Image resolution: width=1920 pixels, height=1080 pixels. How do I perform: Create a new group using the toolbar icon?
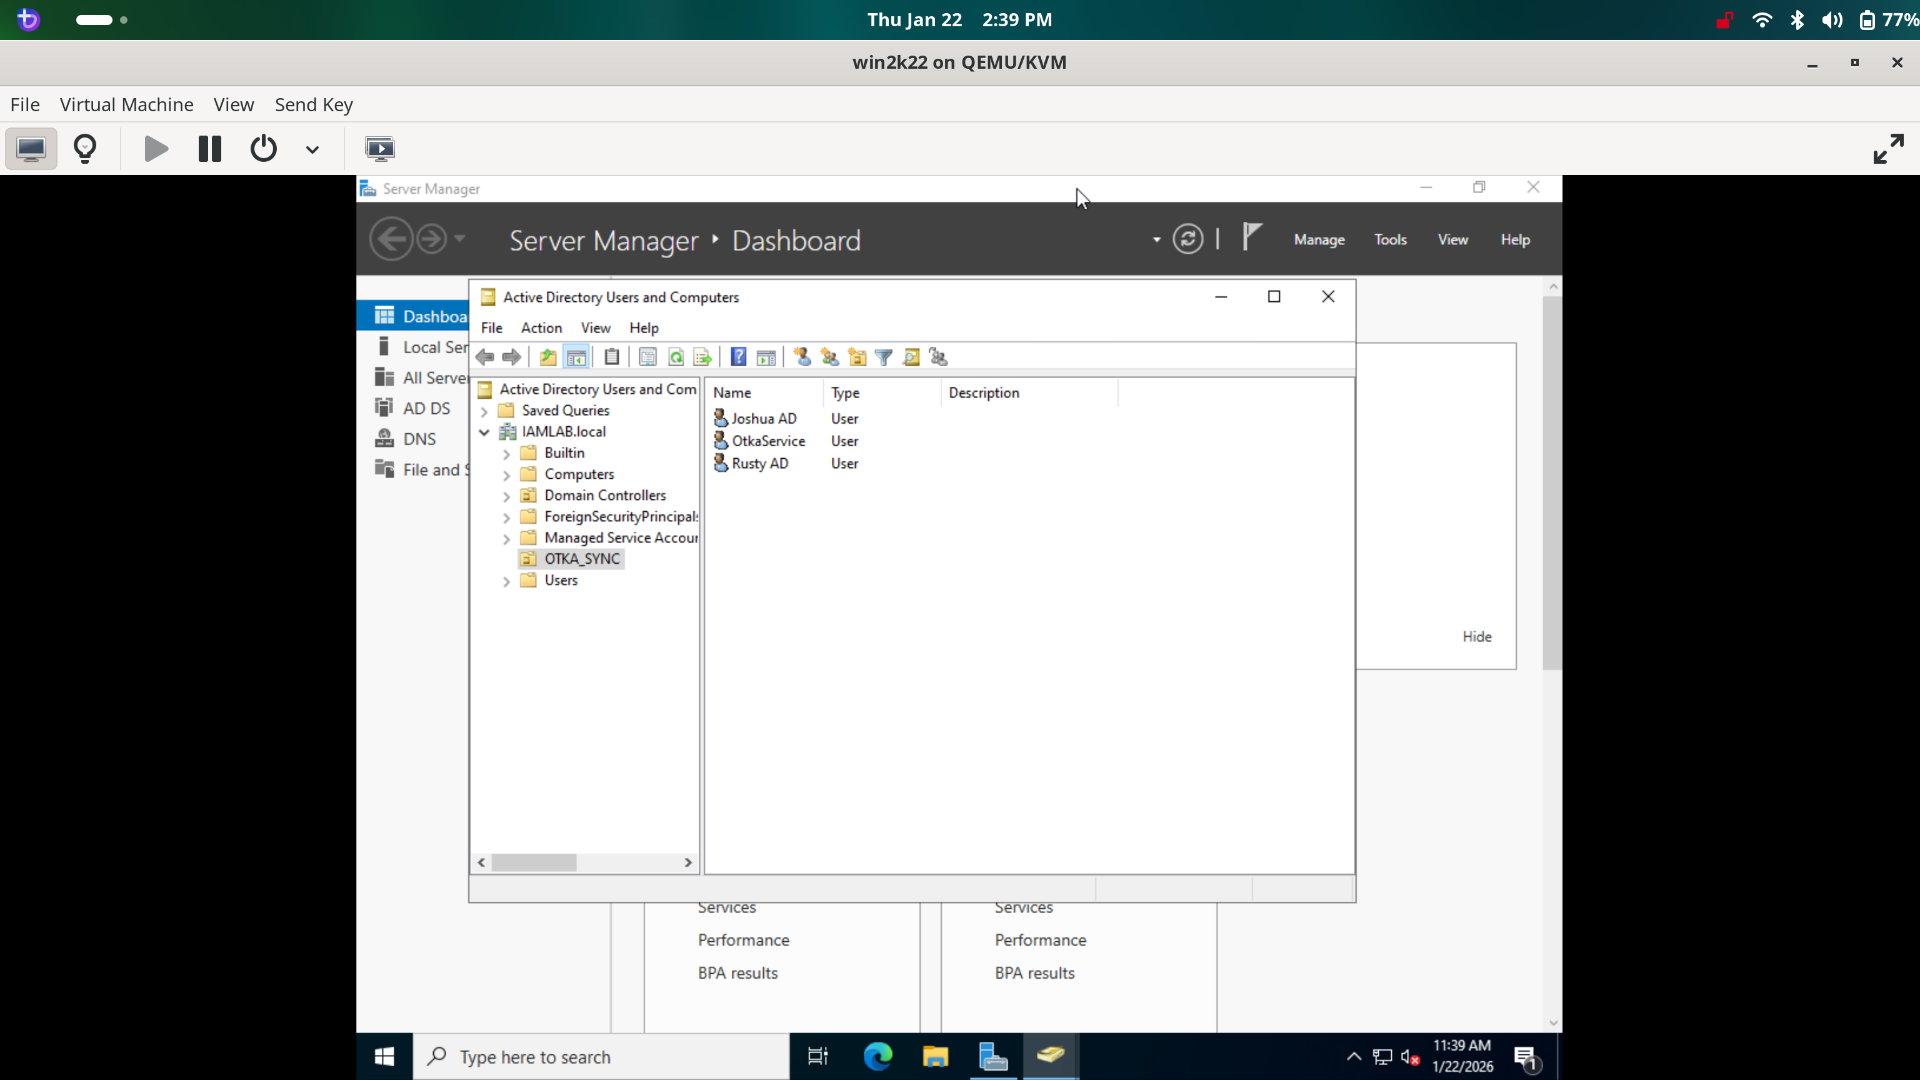[x=829, y=357]
